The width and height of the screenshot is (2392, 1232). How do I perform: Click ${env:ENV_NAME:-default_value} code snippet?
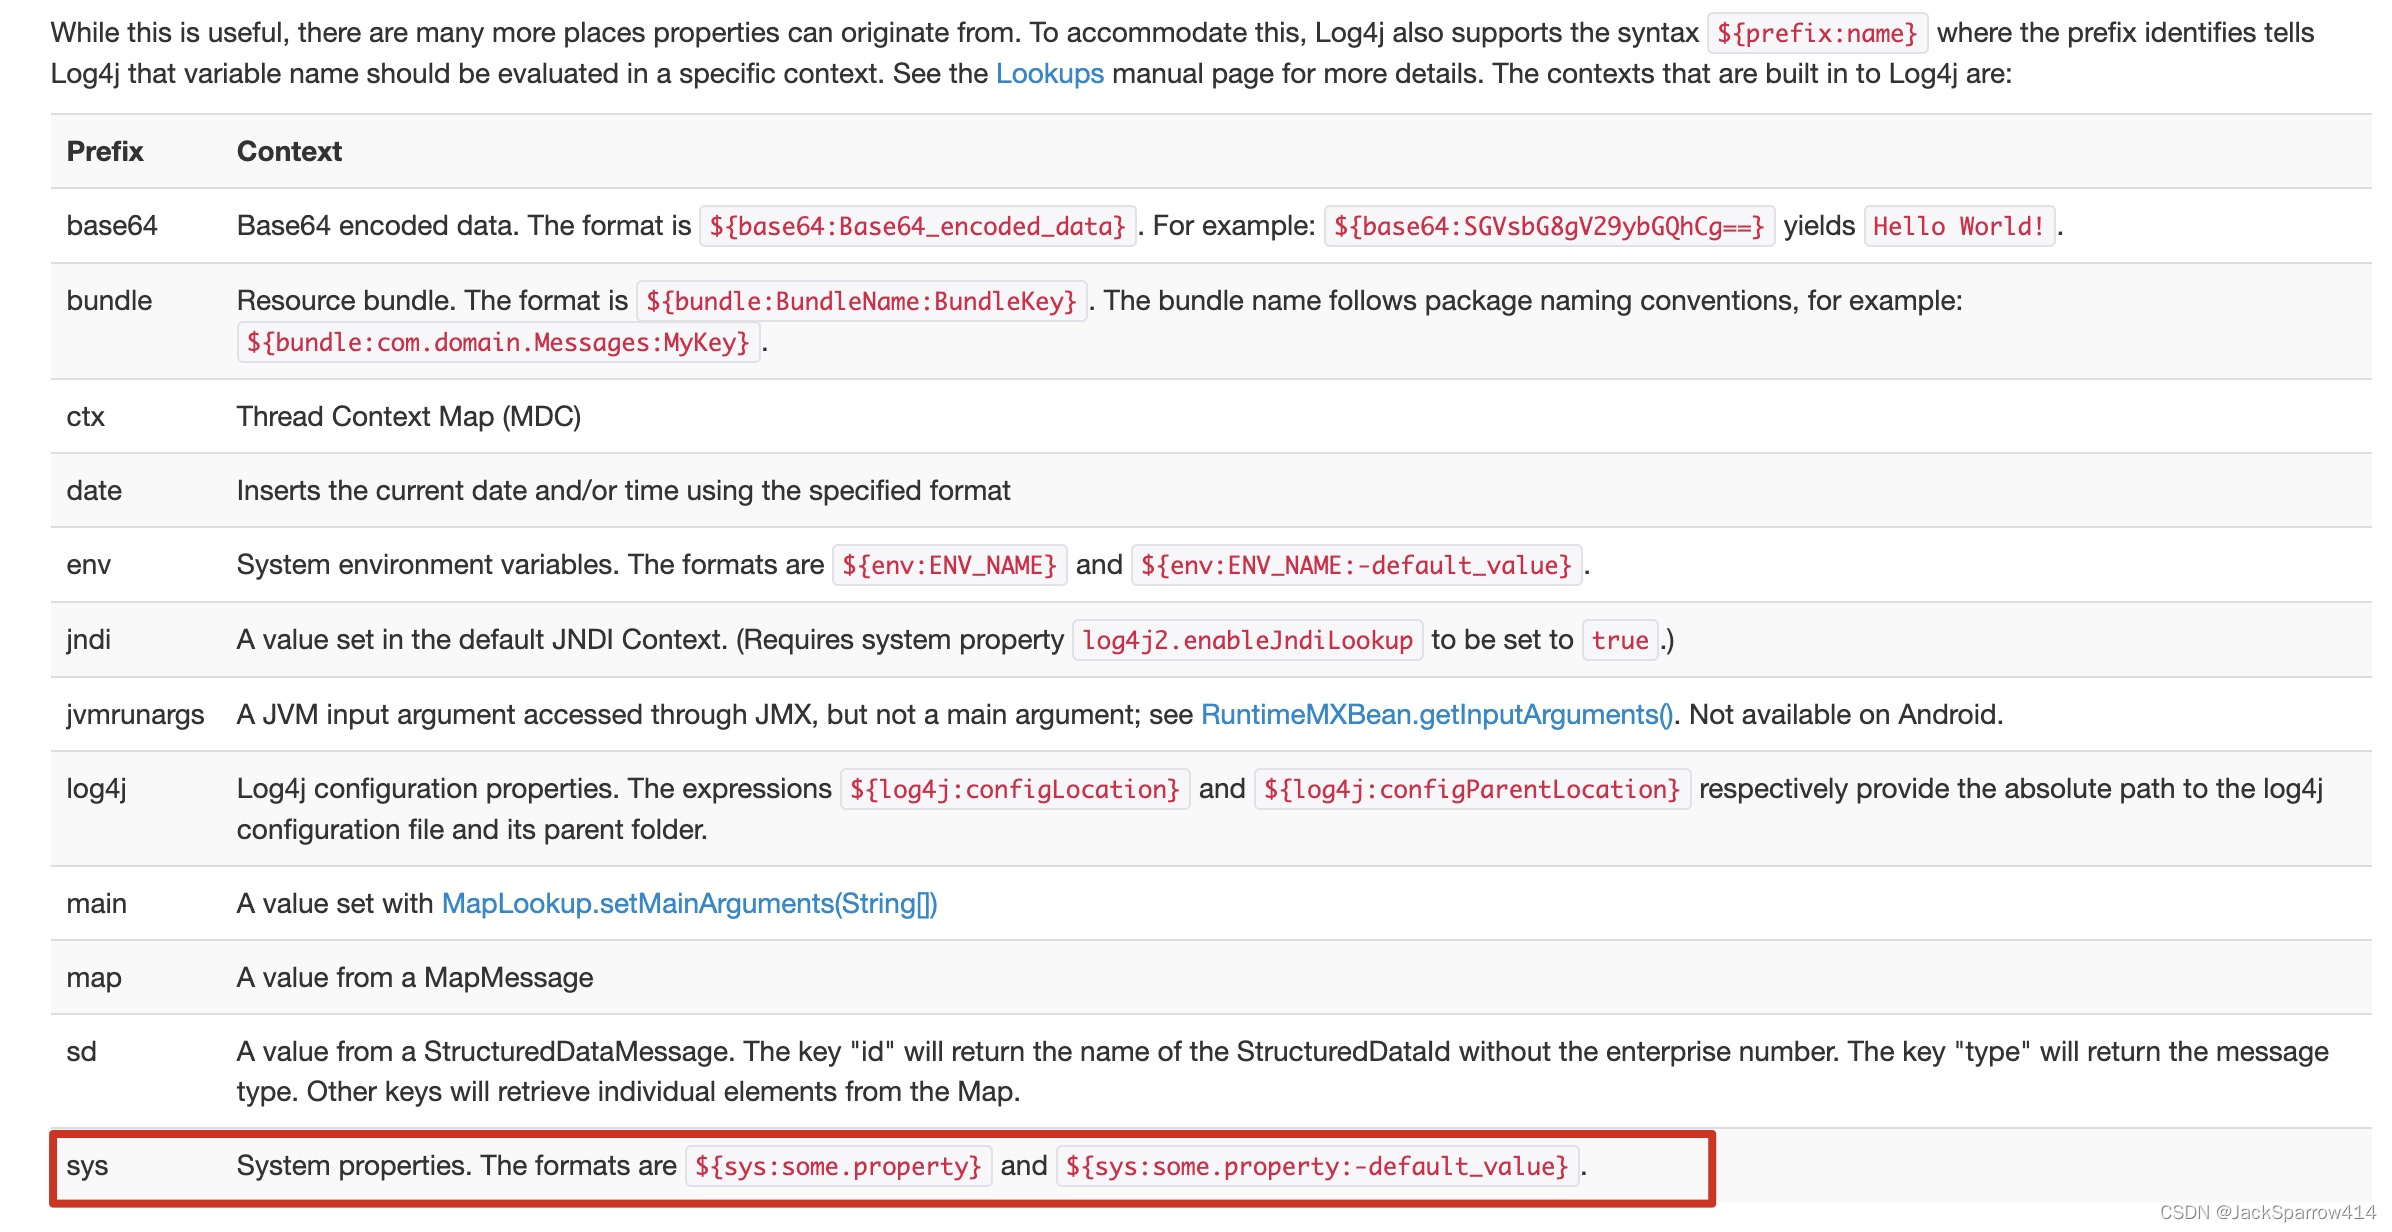tap(1356, 566)
